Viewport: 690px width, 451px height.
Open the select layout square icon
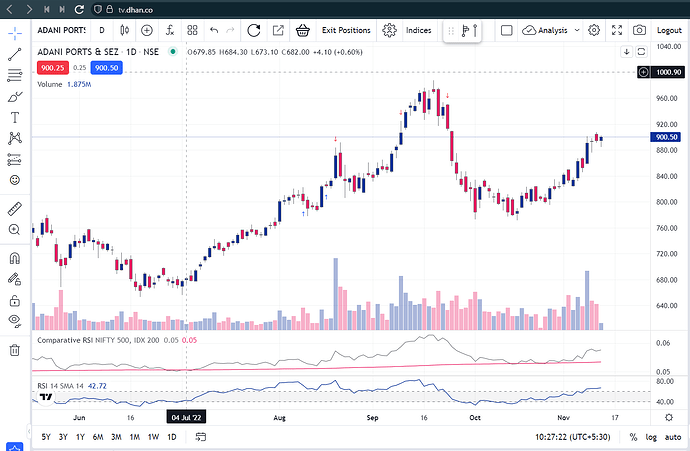click(506, 30)
